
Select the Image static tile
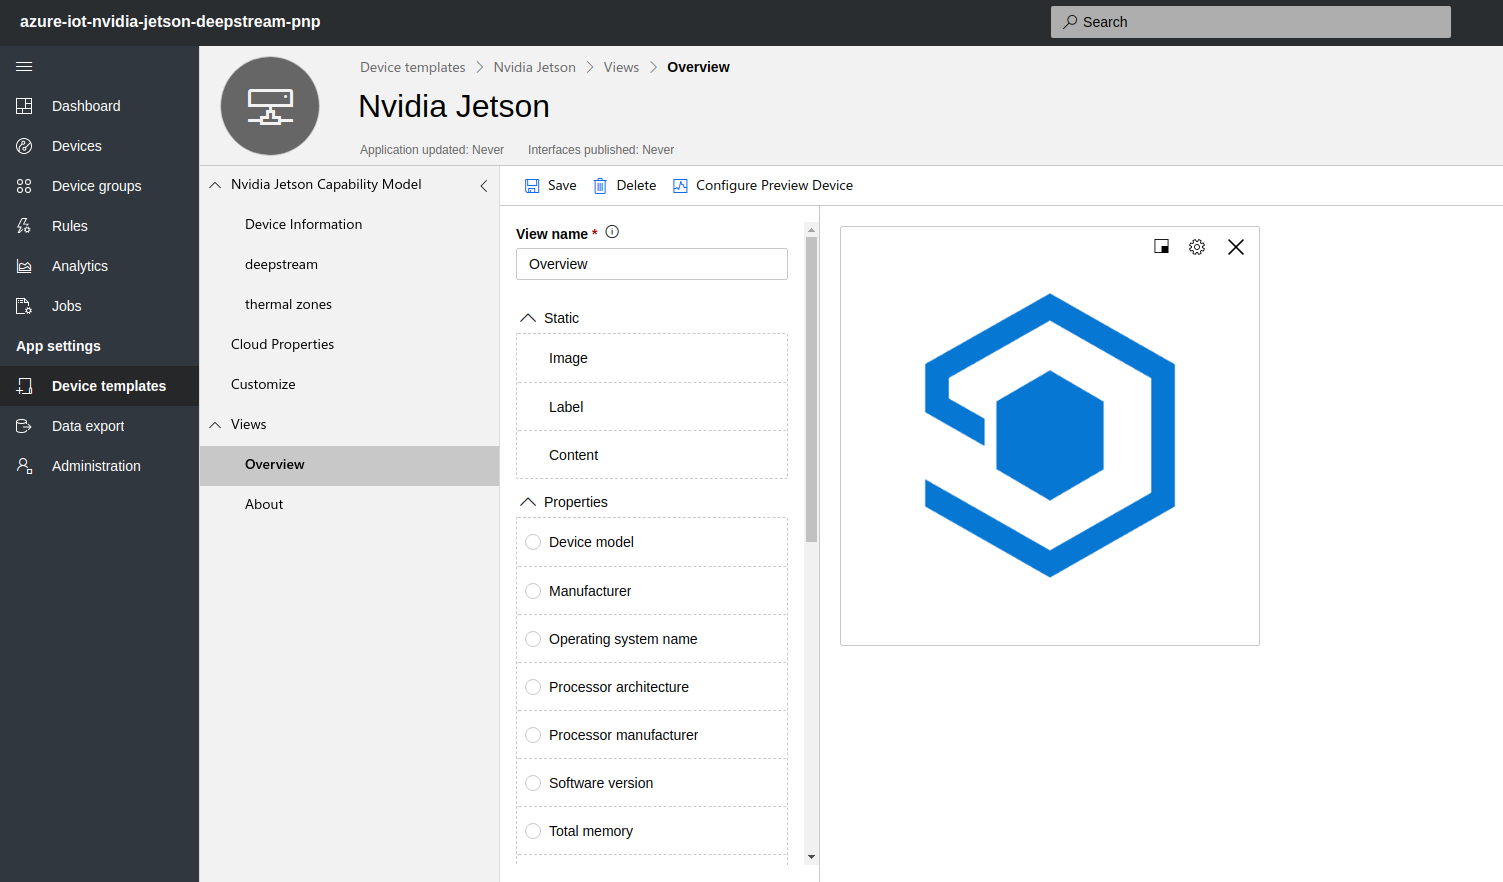pyautogui.click(x=652, y=358)
